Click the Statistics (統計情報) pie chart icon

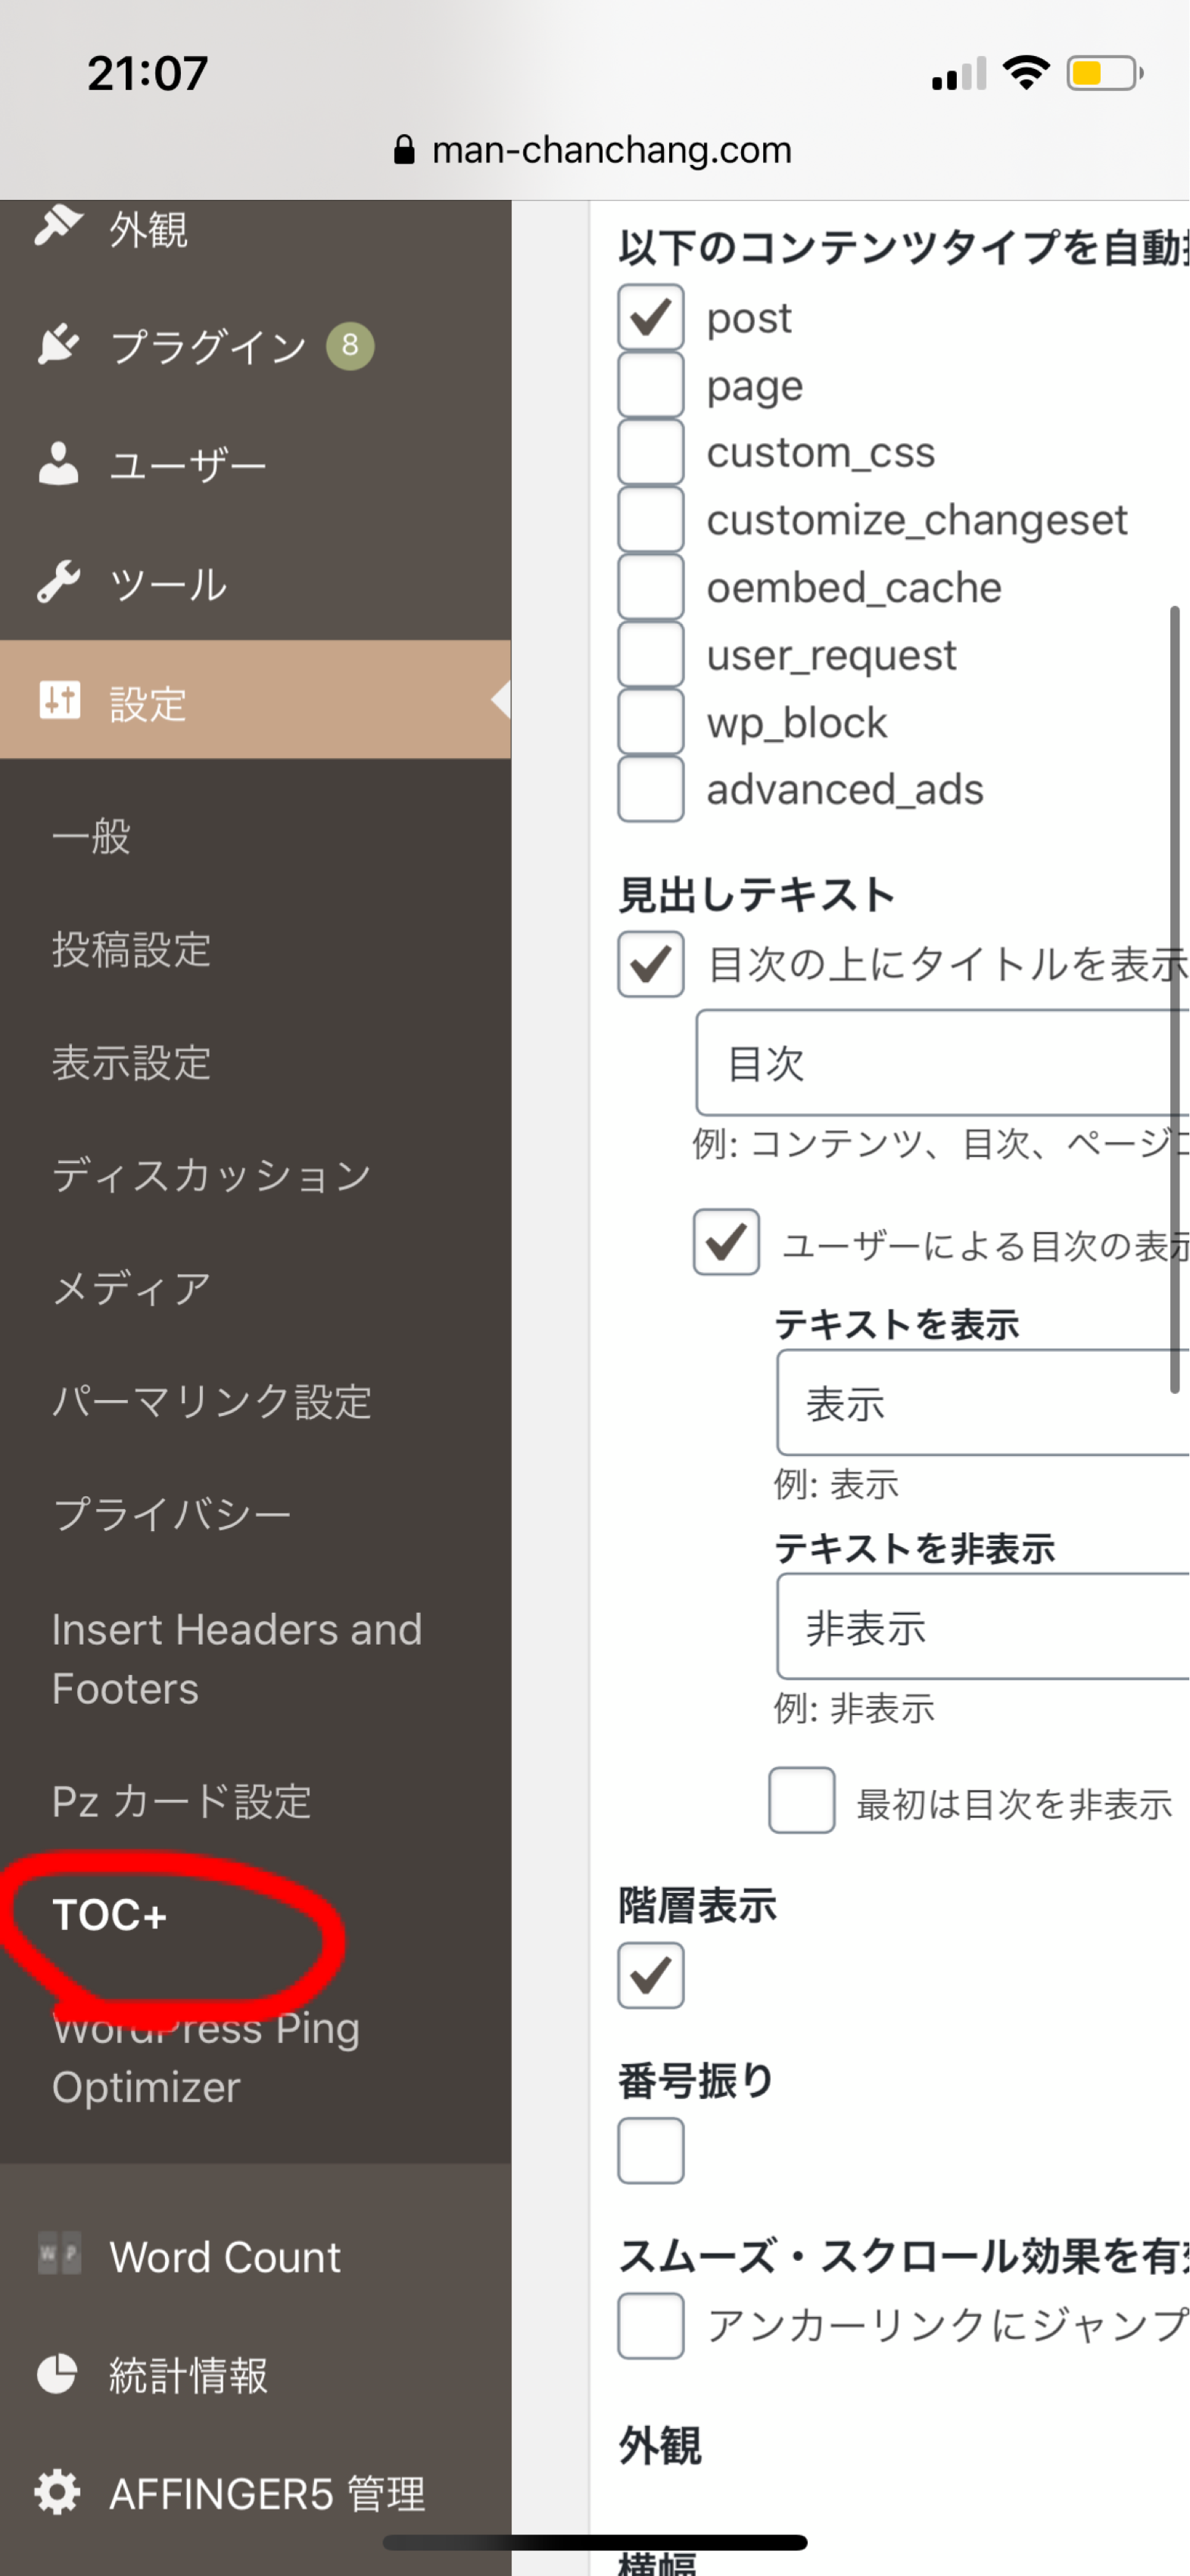(x=57, y=2374)
